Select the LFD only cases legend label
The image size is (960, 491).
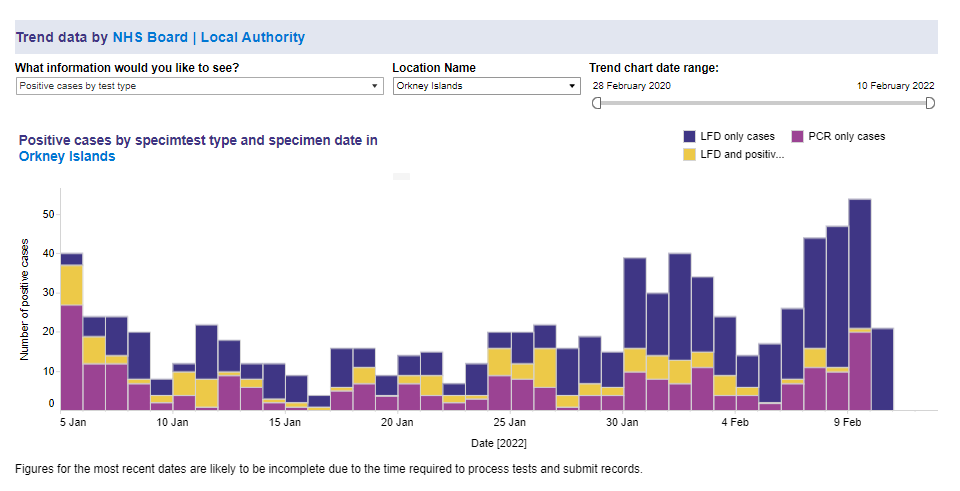737,136
